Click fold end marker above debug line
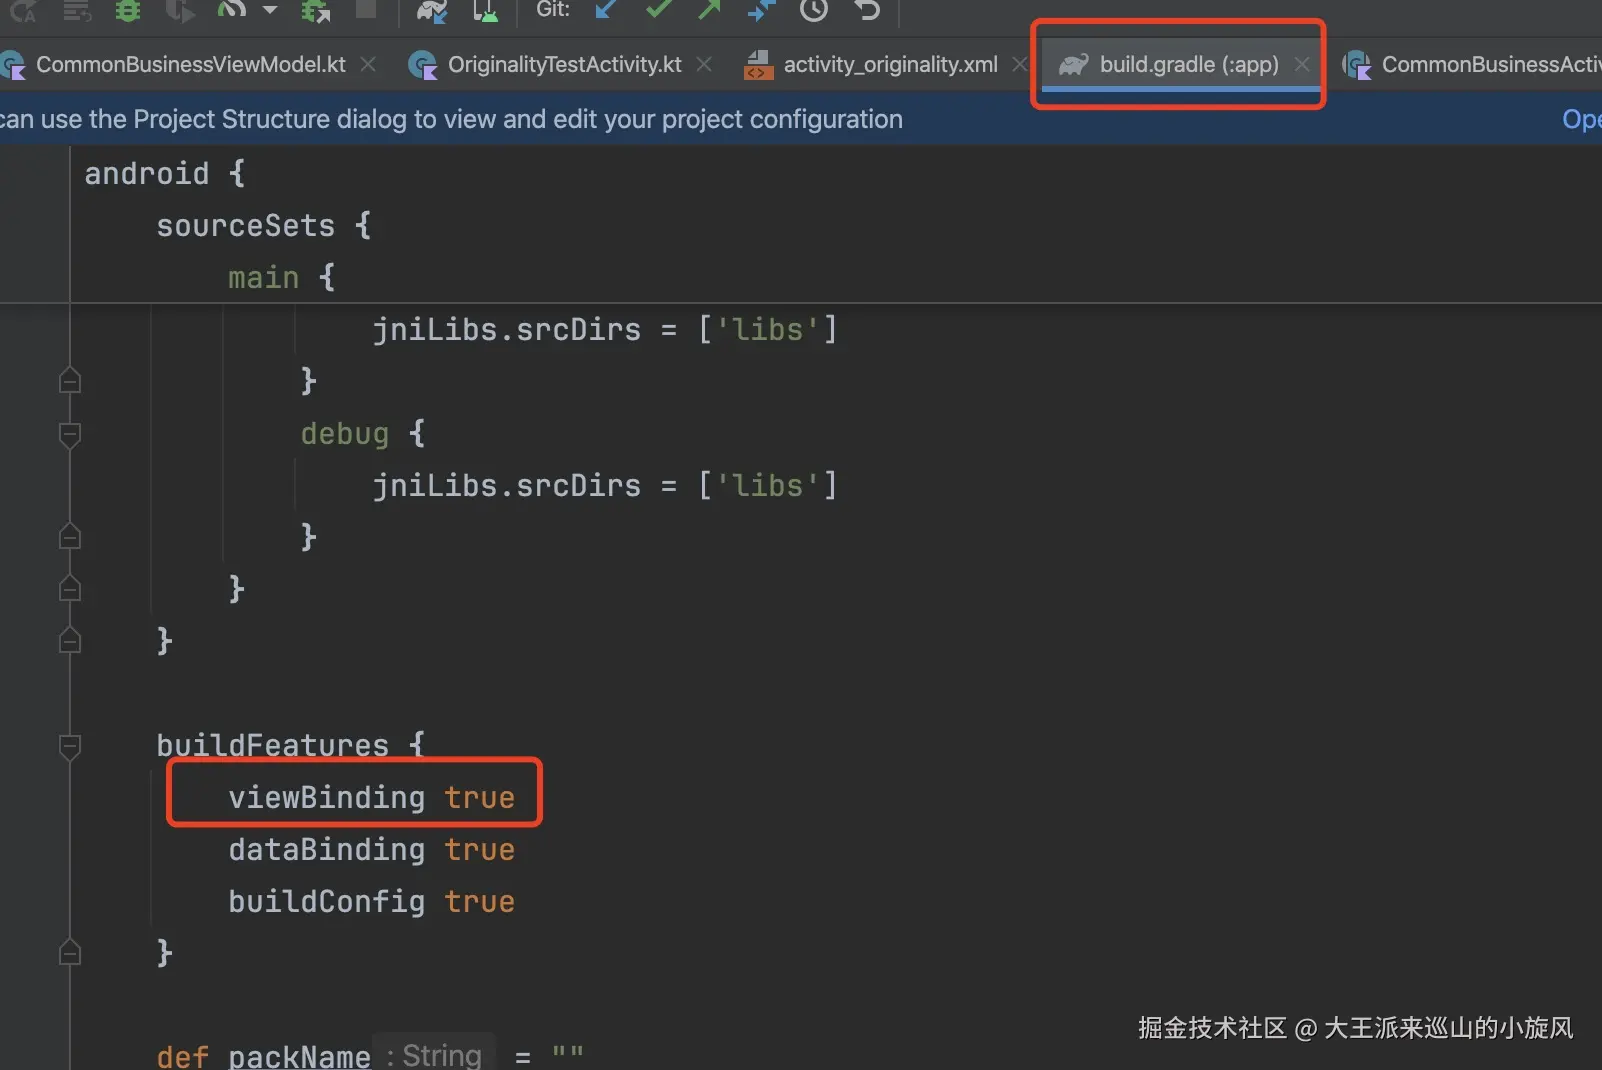 [70, 381]
